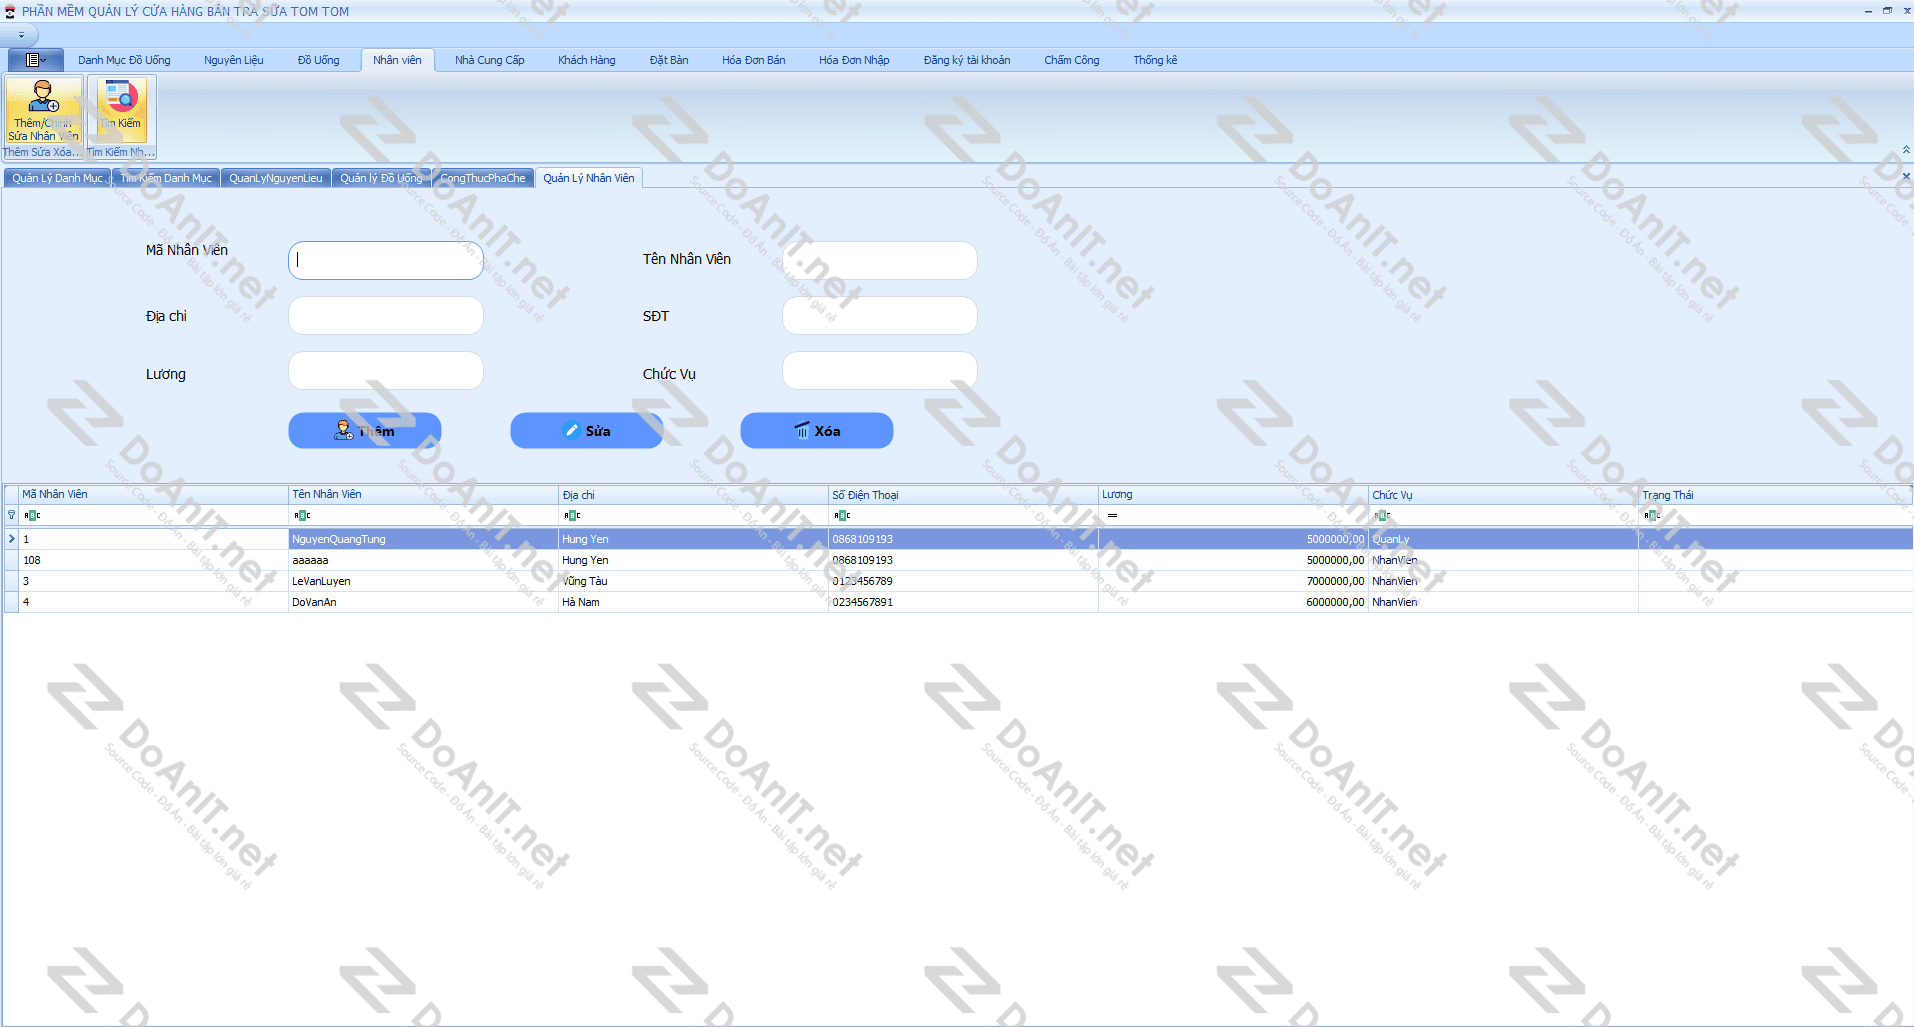Open Chức Vụ filter condition icon
This screenshot has height=1027, width=1914.
coord(1382,516)
